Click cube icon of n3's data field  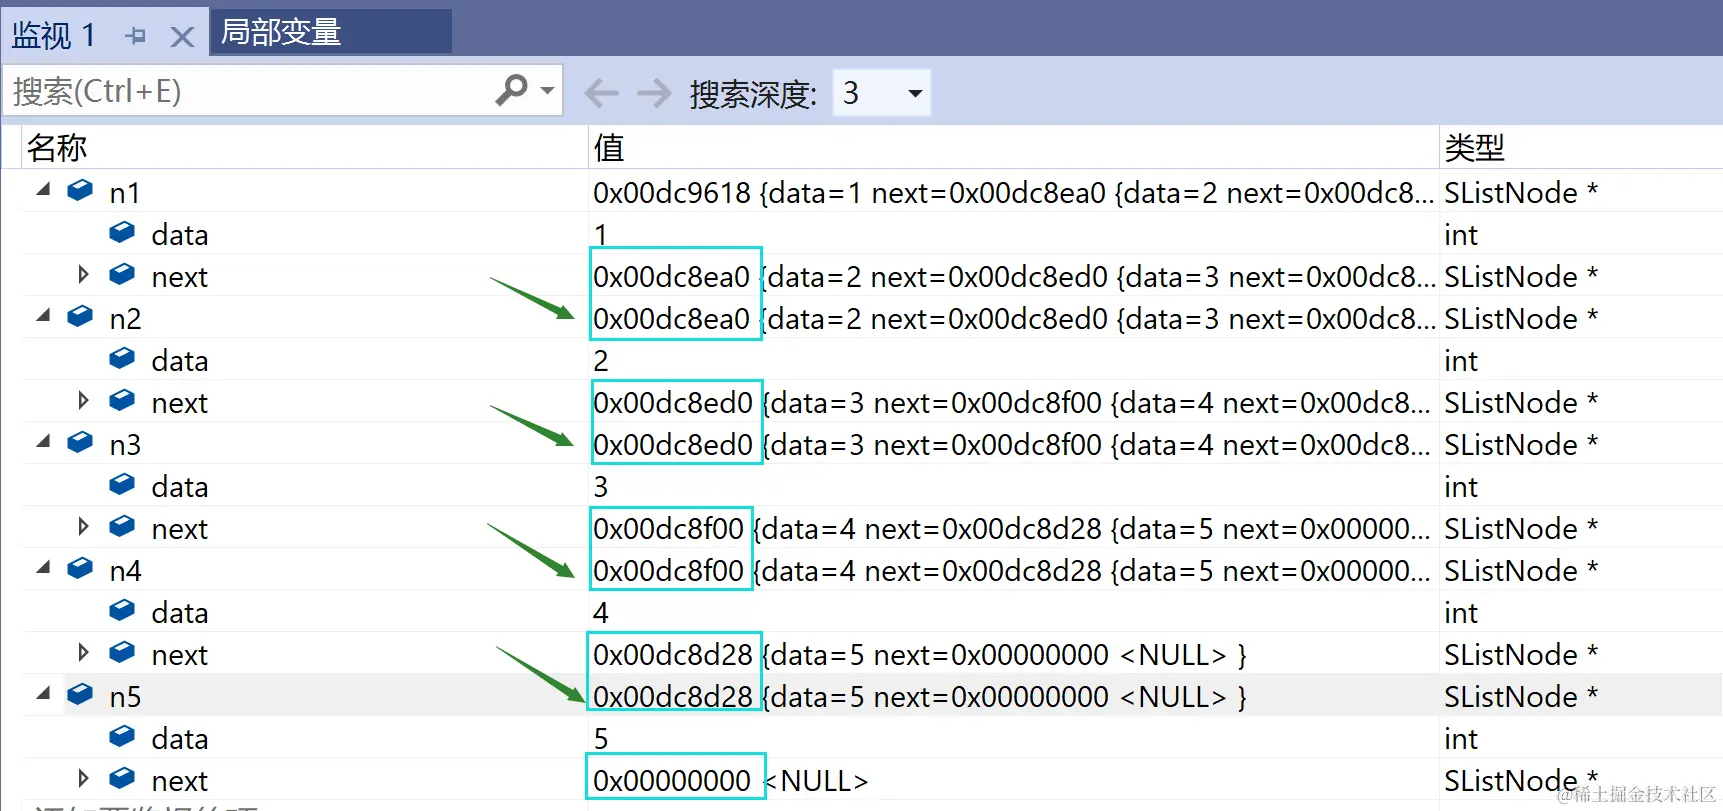point(122,484)
